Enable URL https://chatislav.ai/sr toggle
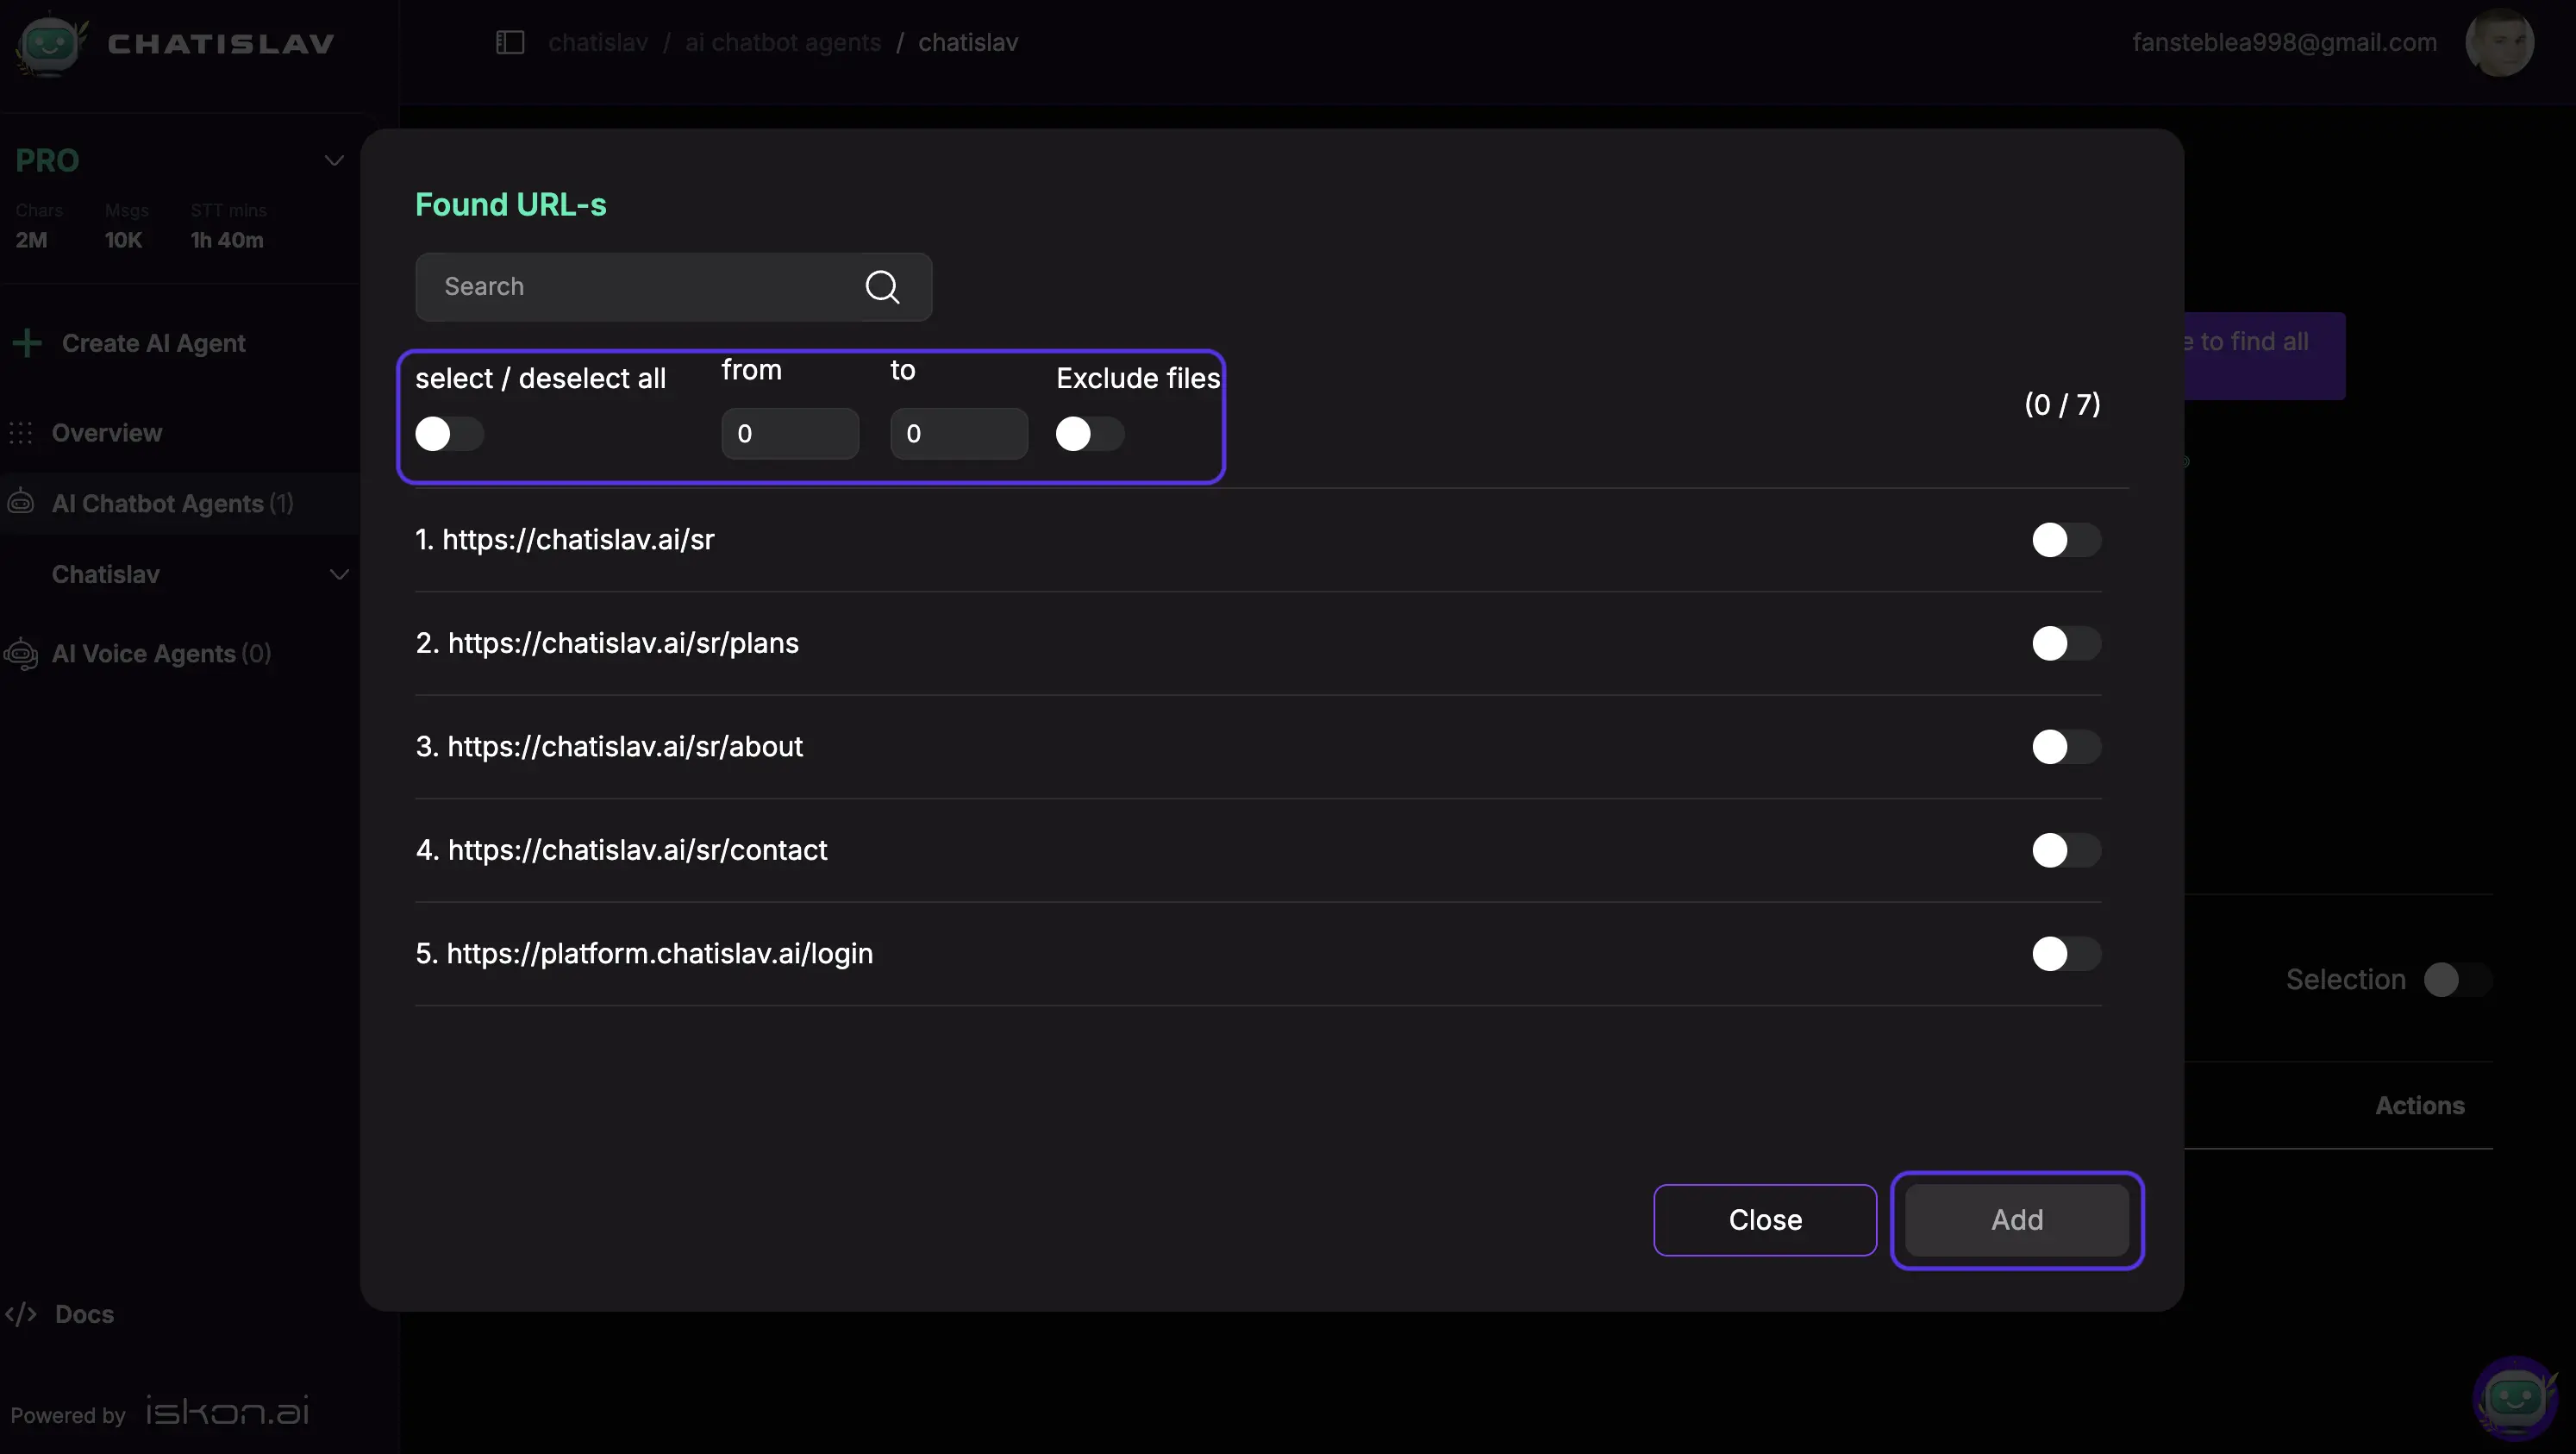2576x1454 pixels. (x=2066, y=540)
